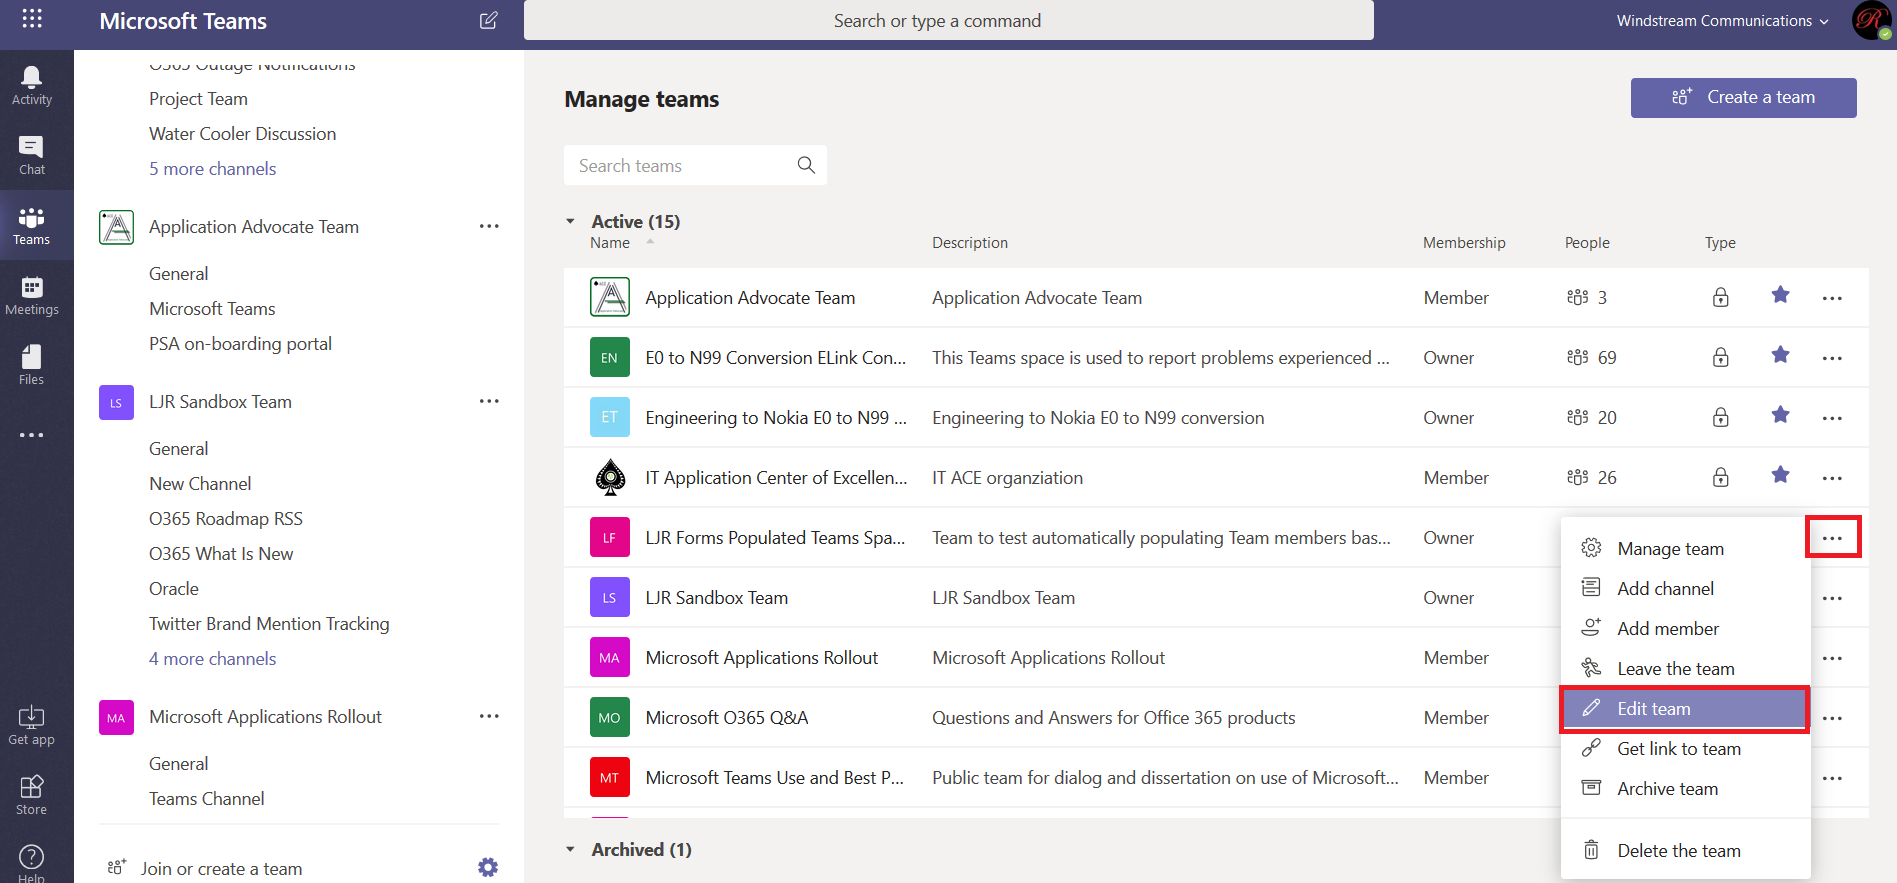1897x883 pixels.
Task: Open more options for Microsoft O365 Q&A row
Action: pos(1832,718)
